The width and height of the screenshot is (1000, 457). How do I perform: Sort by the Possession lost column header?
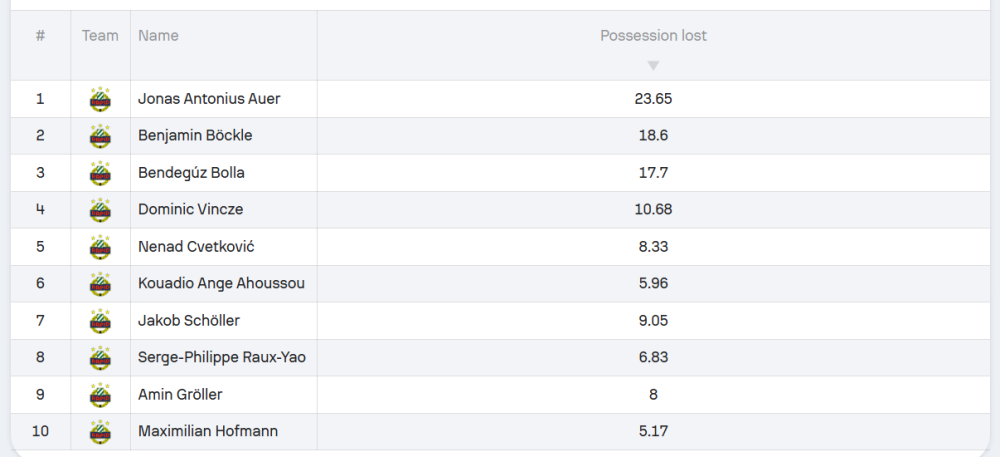[x=653, y=36]
